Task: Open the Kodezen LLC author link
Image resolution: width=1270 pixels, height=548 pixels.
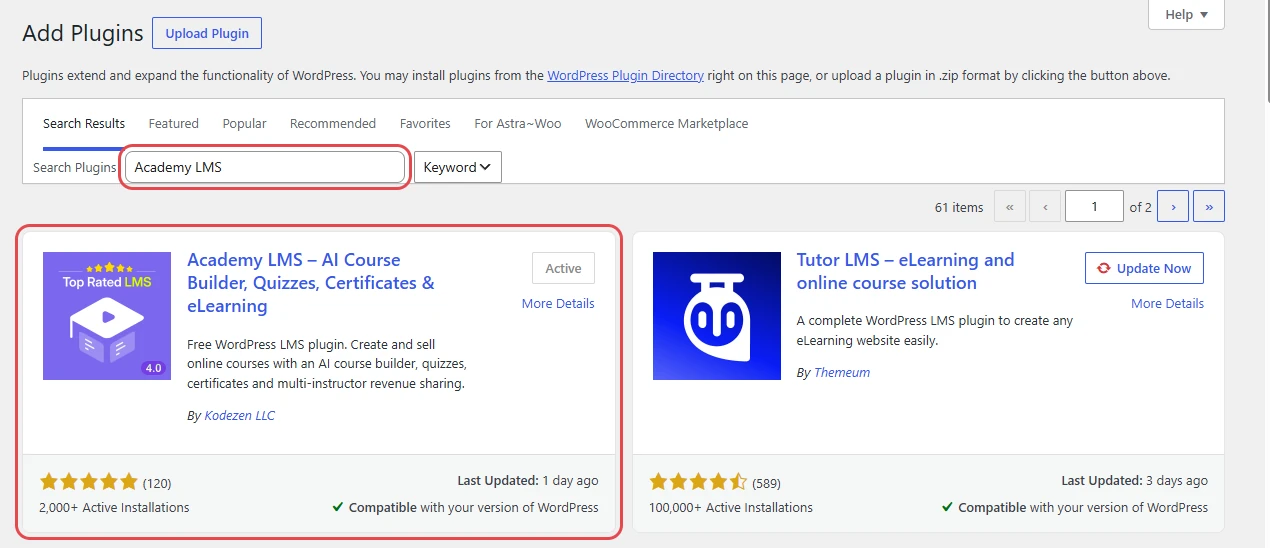Action: (240, 415)
